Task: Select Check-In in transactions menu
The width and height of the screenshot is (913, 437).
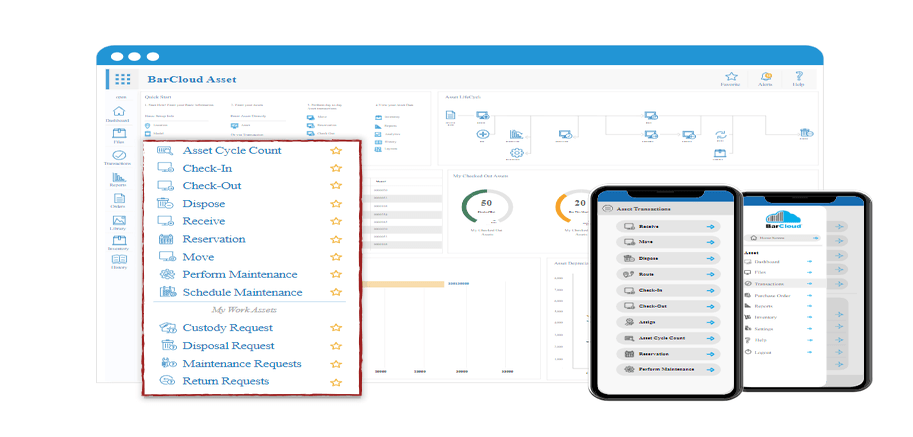Action: tap(207, 168)
